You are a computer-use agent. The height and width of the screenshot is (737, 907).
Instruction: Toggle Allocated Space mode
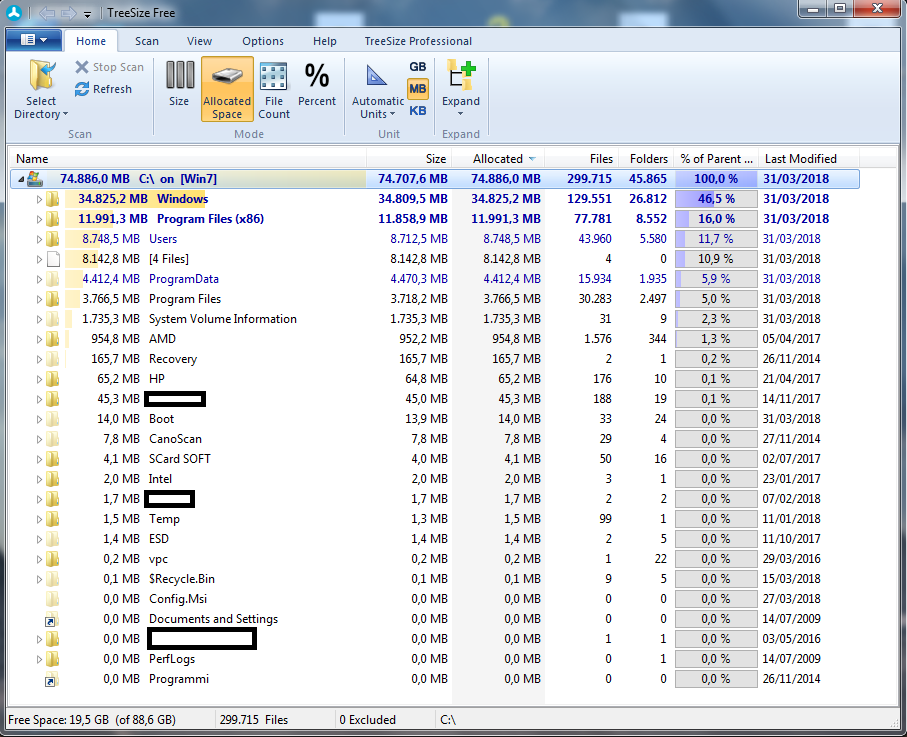(x=227, y=89)
